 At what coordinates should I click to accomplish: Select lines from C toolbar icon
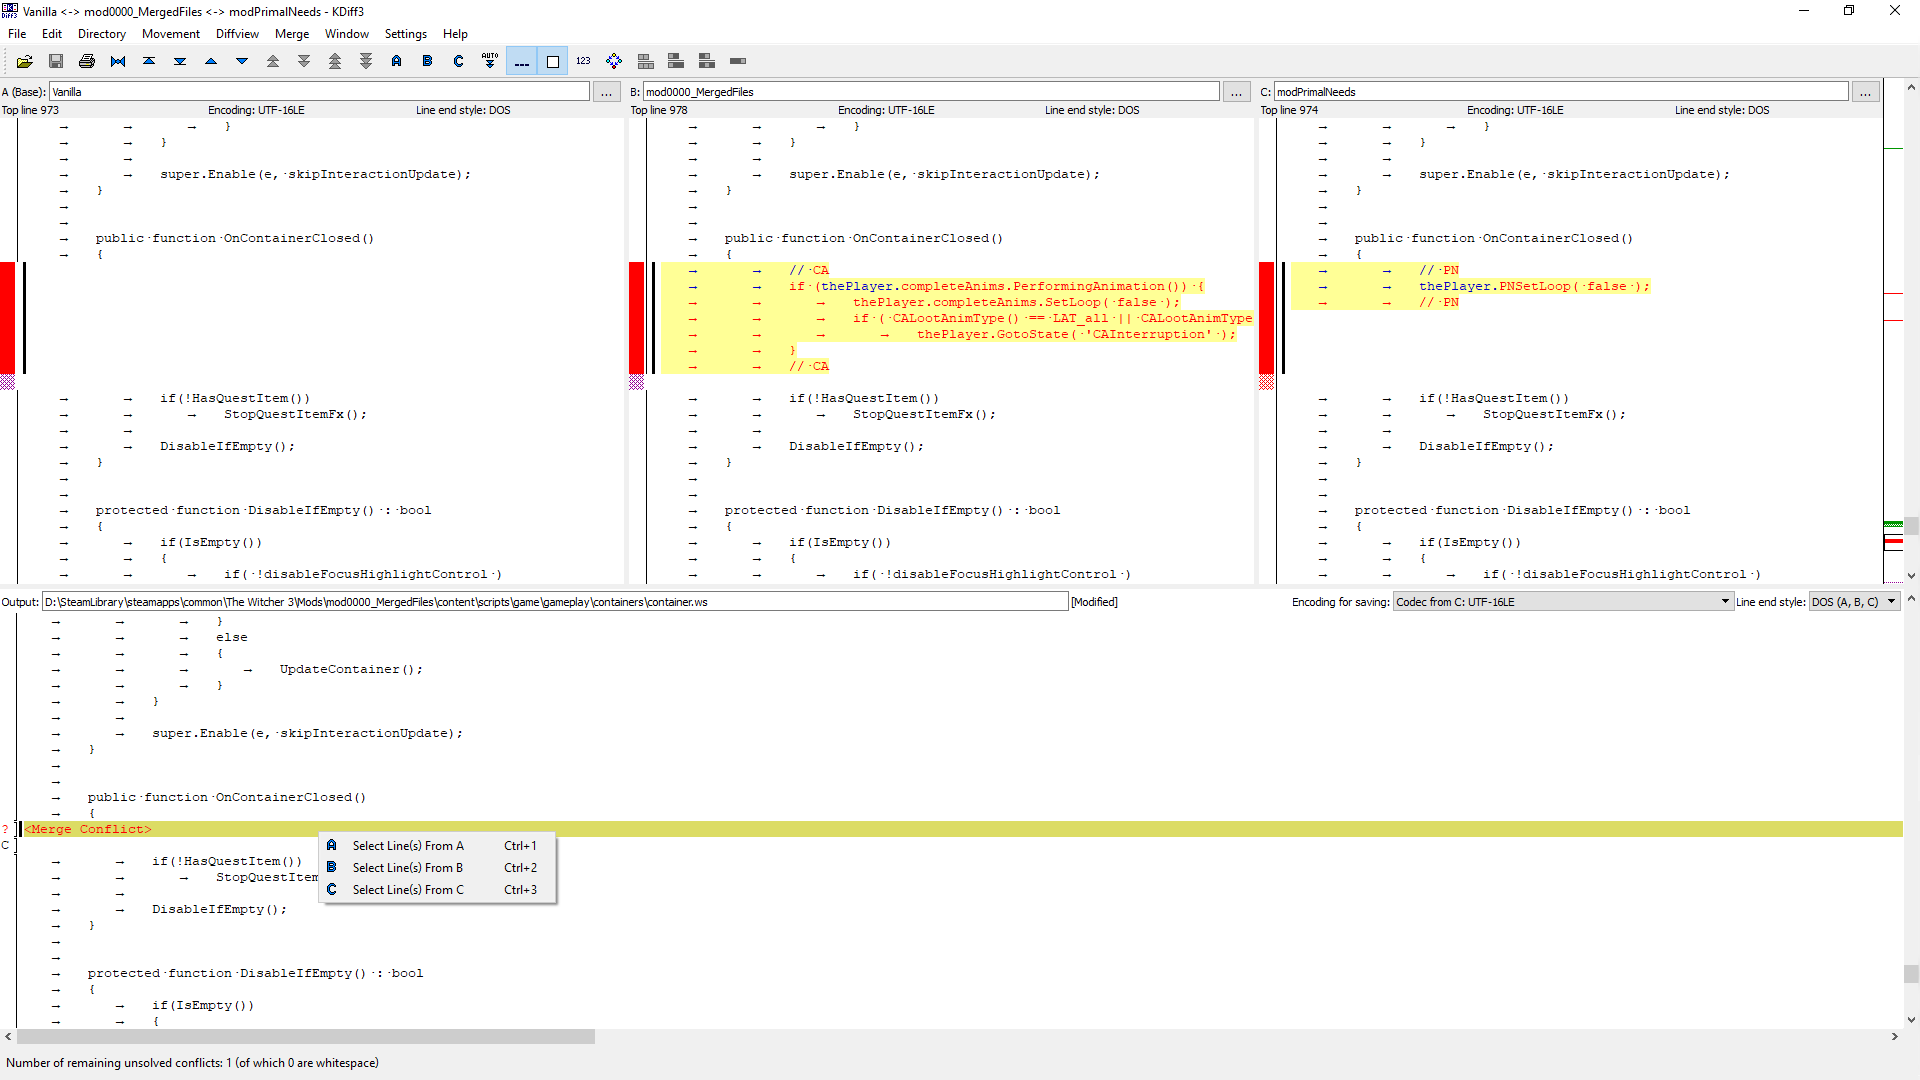[459, 62]
